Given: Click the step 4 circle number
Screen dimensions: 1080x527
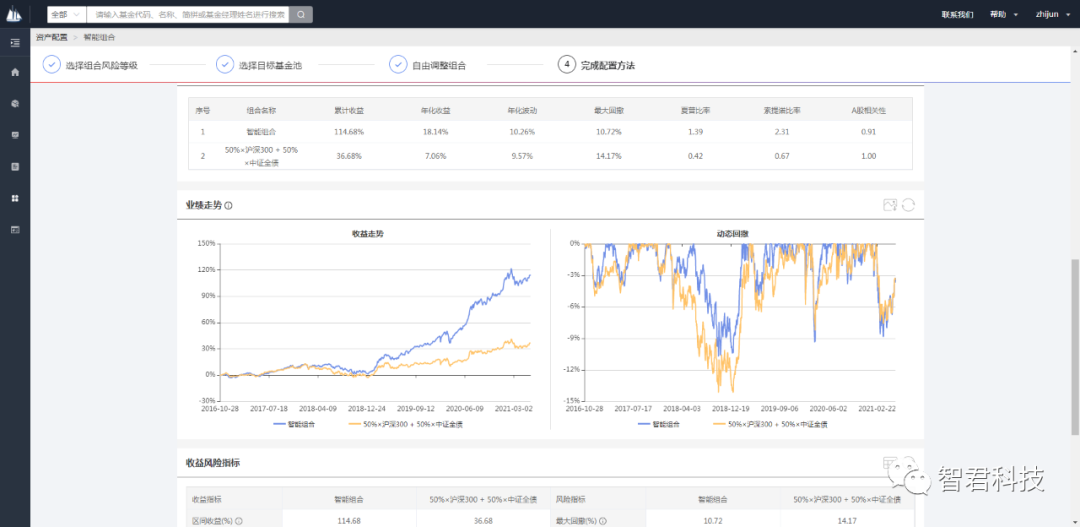Looking at the screenshot, I should pos(566,65).
